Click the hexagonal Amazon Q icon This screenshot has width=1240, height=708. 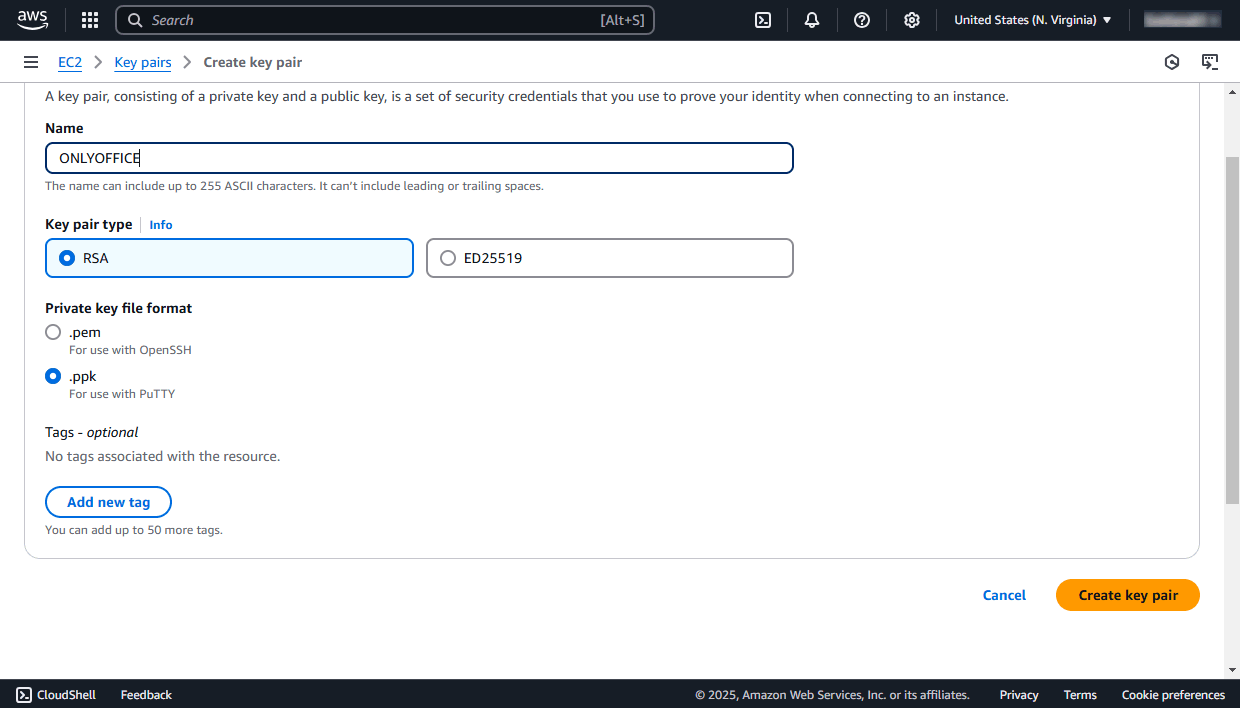click(x=1171, y=61)
